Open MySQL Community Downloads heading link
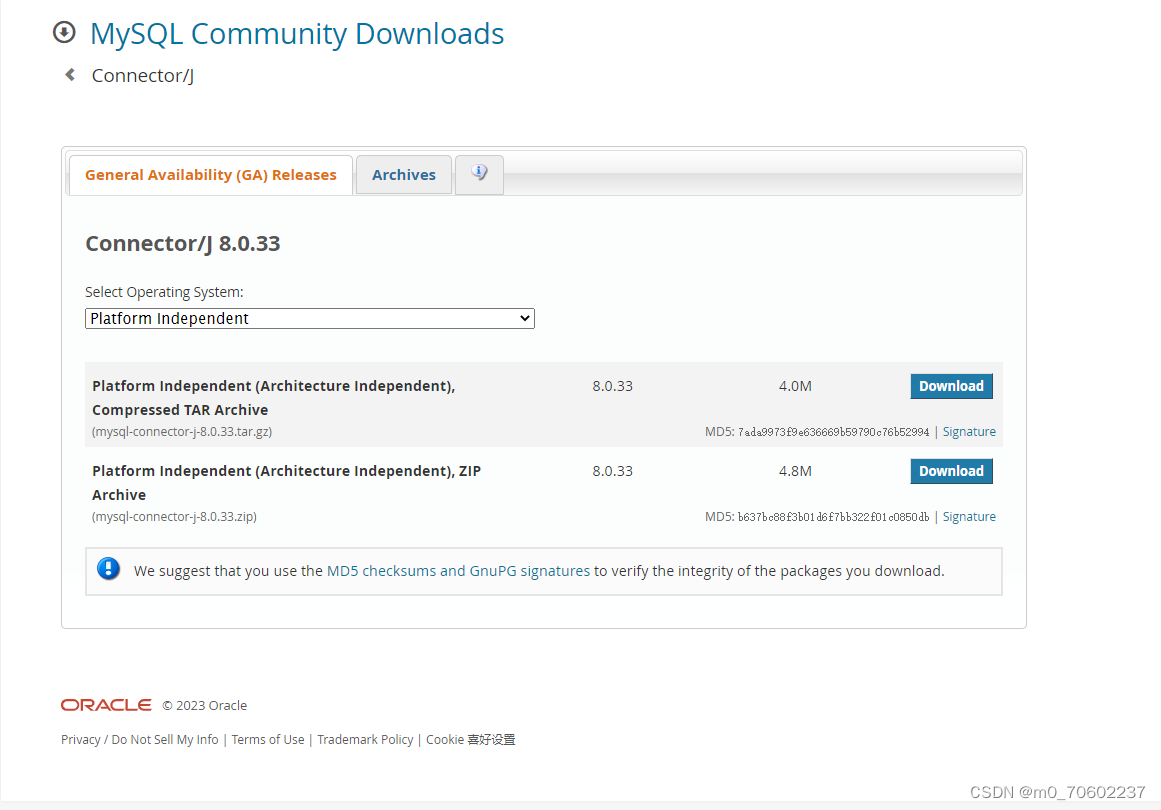1161x810 pixels. pyautogui.click(x=297, y=33)
